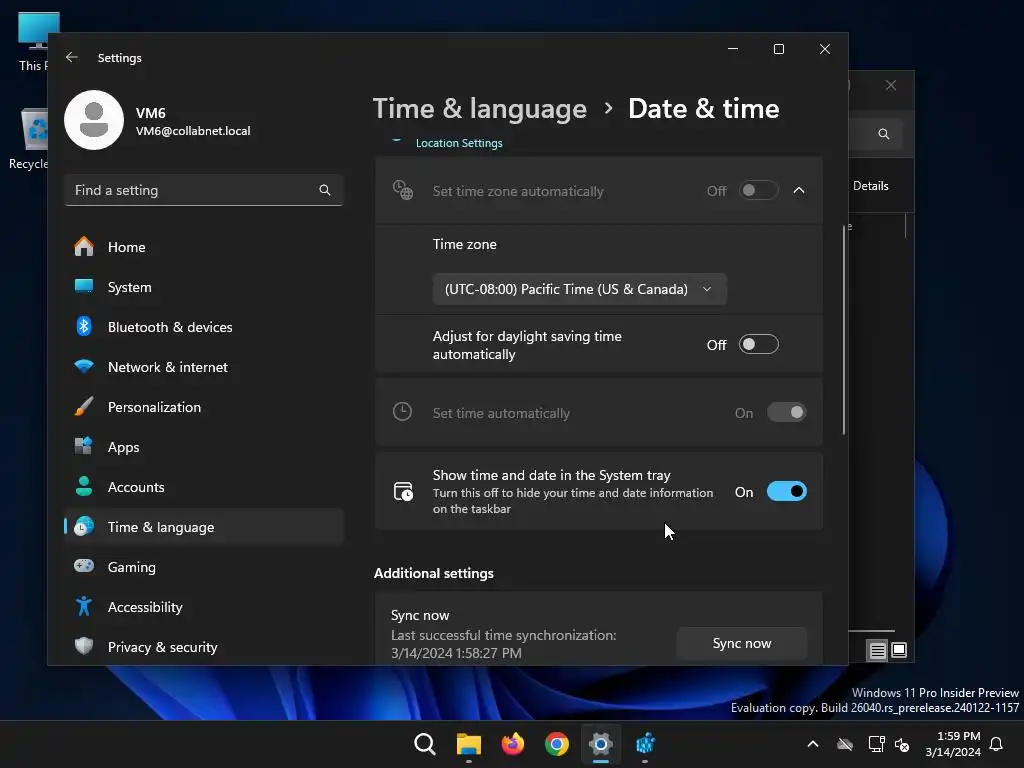Click the VM6 user profile avatar
The image size is (1024, 768).
click(94, 120)
